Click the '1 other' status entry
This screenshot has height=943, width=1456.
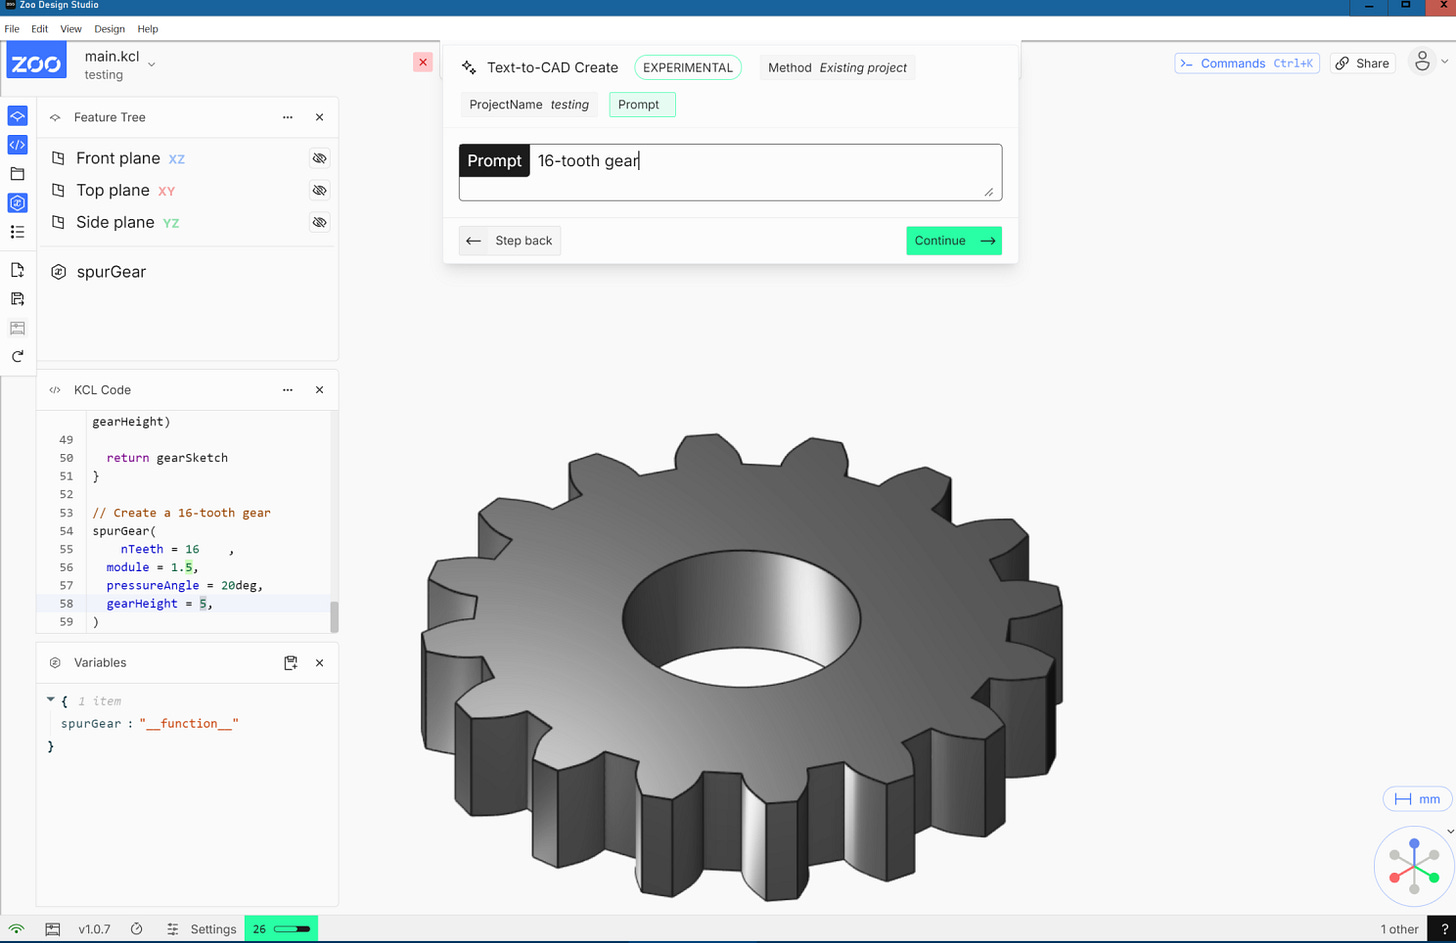(1399, 930)
